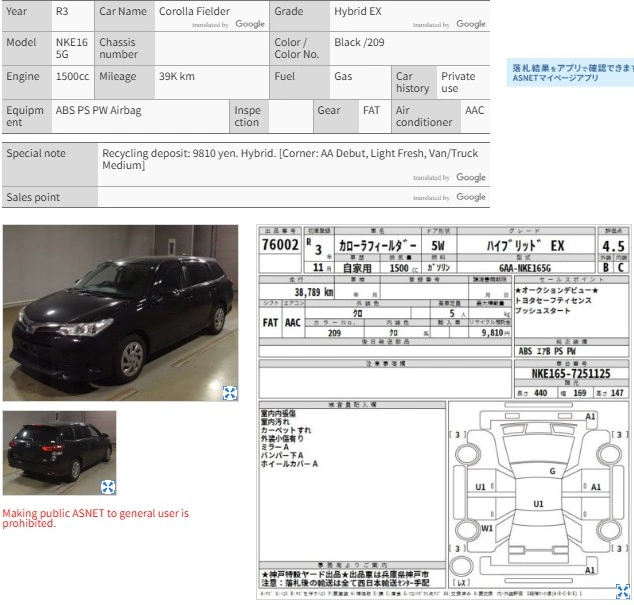The height and width of the screenshot is (605, 634).
Task: Expand the front view car photo with the fullscreen icon
Action: [x=230, y=393]
